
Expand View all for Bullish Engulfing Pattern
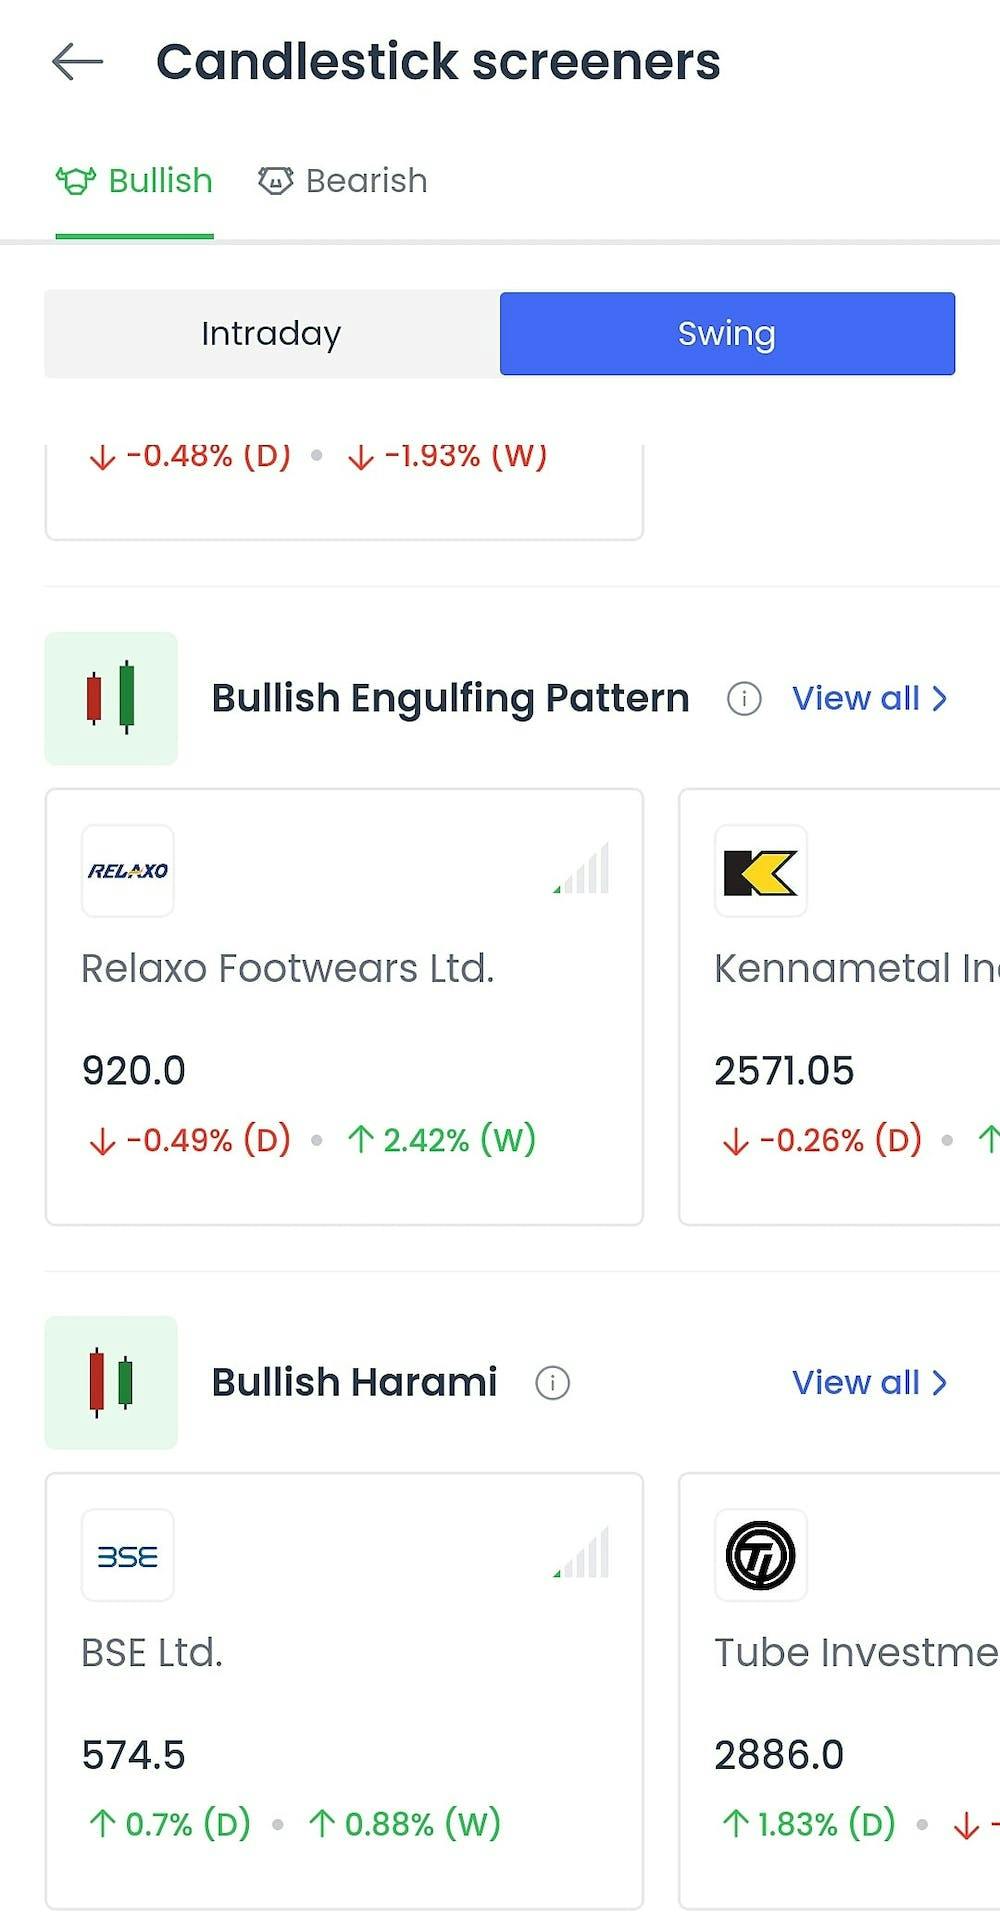[x=869, y=698]
